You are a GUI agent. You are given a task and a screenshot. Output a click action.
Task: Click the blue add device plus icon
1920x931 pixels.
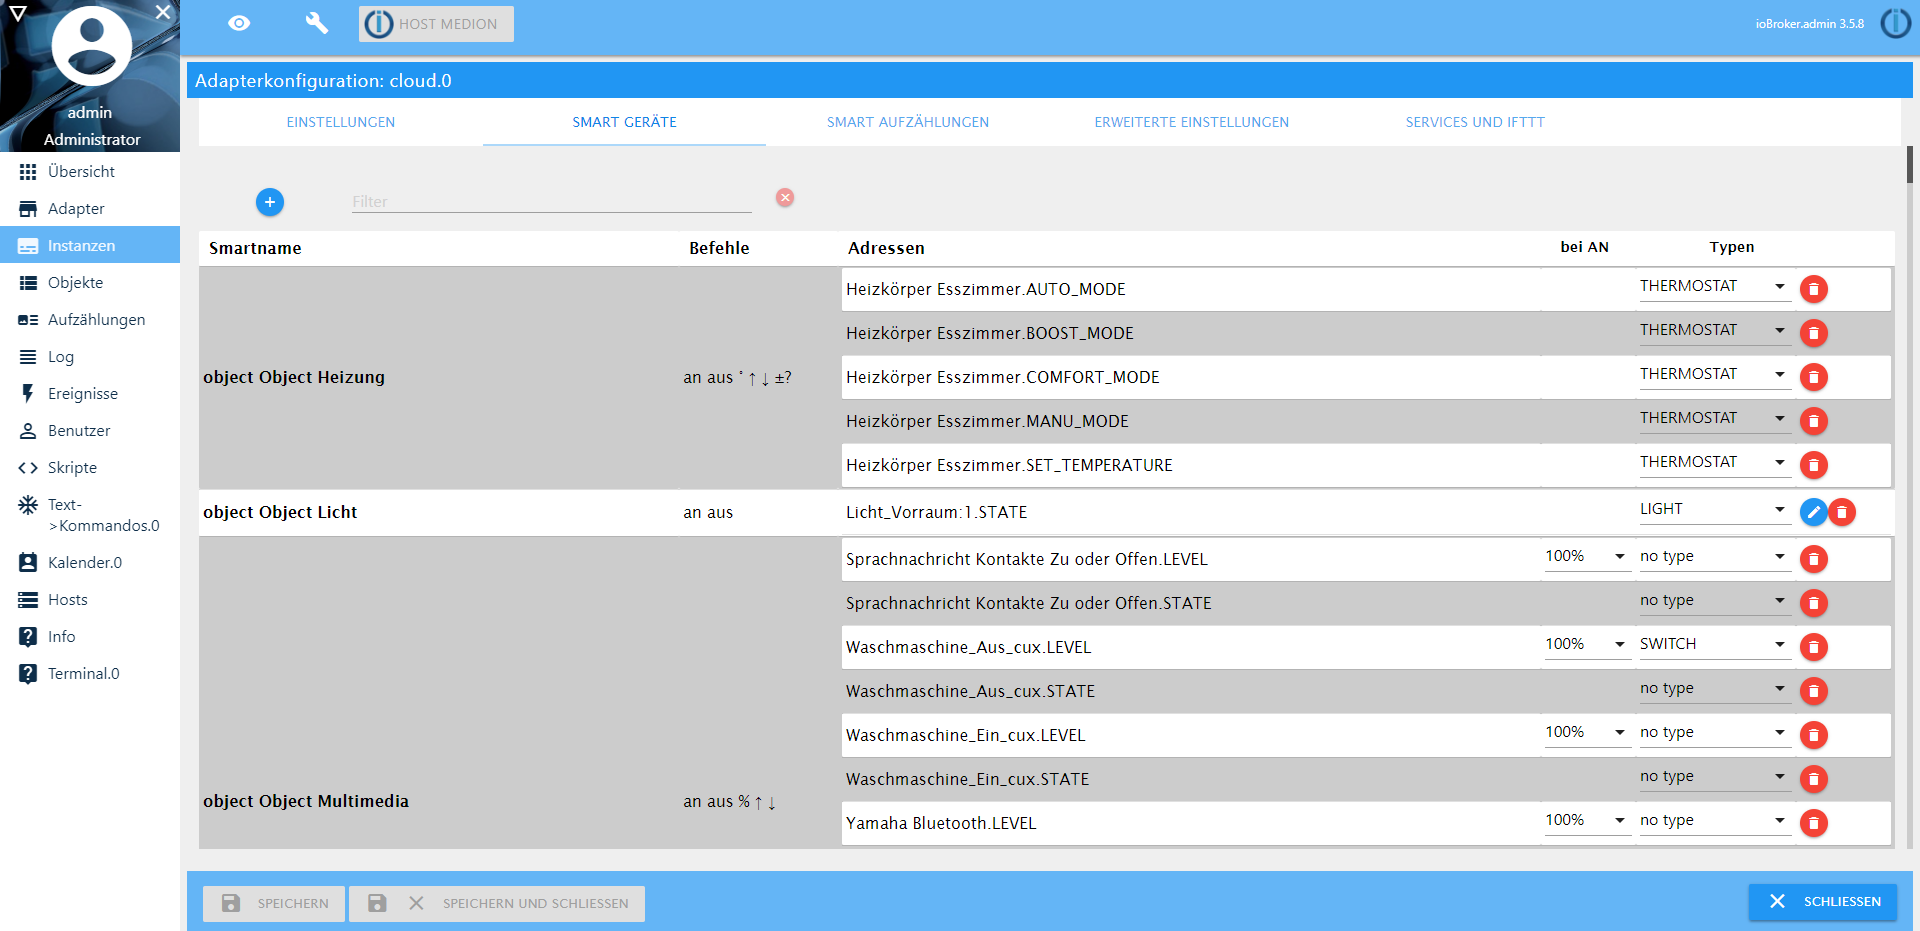click(x=270, y=202)
